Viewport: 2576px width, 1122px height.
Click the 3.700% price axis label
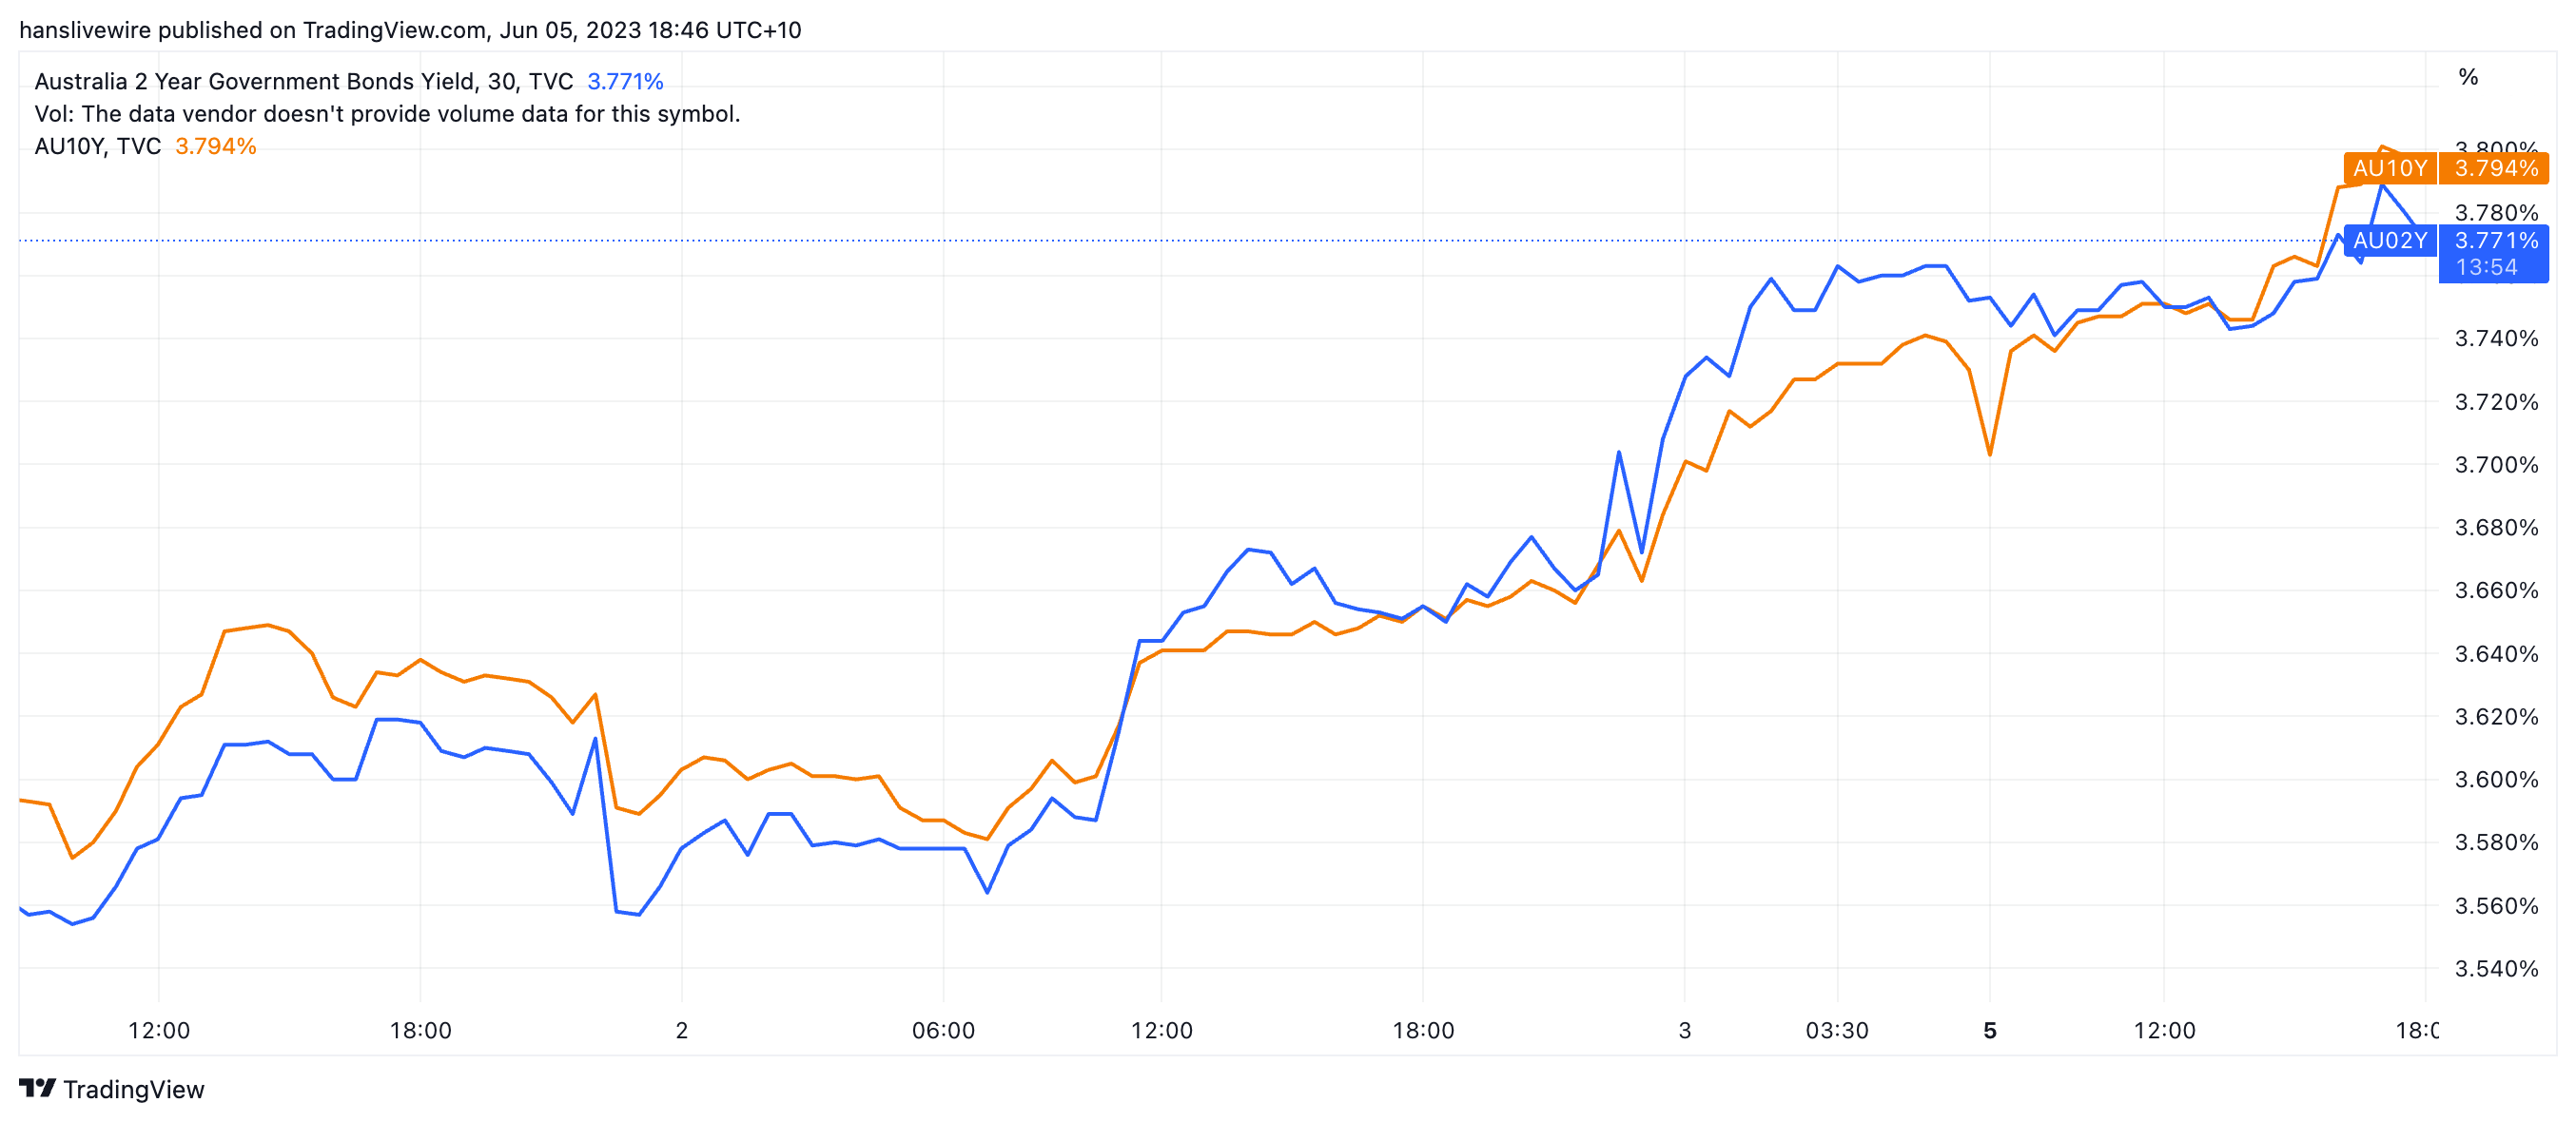(2495, 465)
